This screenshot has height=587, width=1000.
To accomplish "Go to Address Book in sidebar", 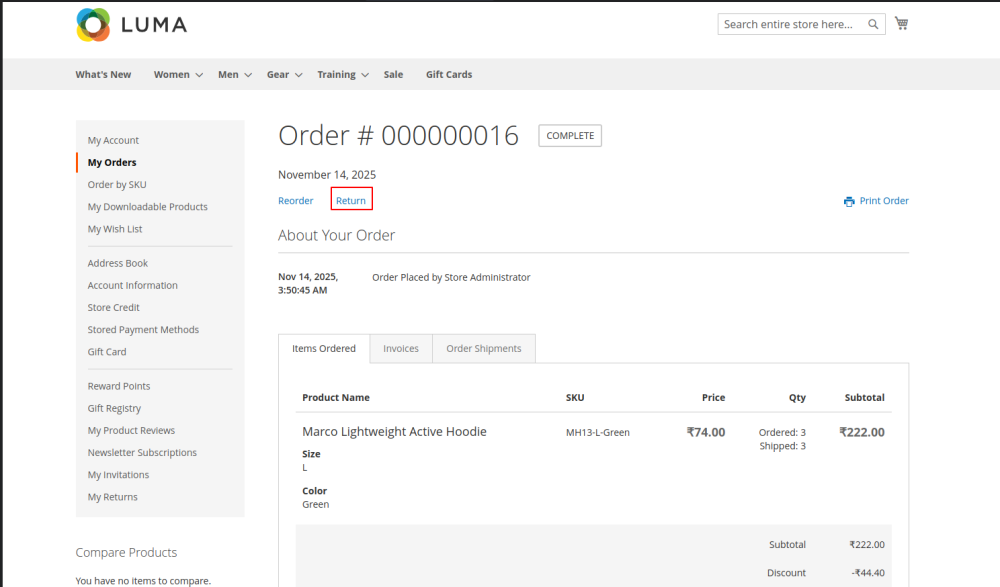I will (x=118, y=263).
